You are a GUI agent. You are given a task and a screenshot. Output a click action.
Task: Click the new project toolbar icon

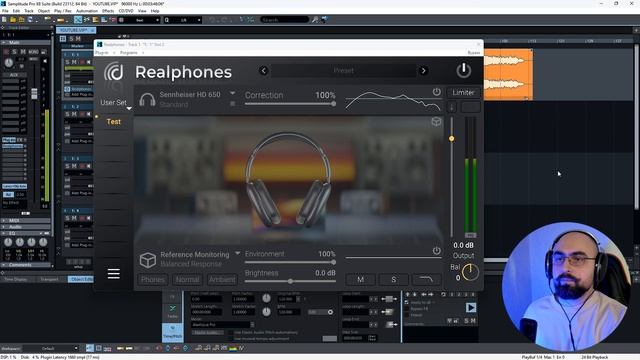(4, 20)
